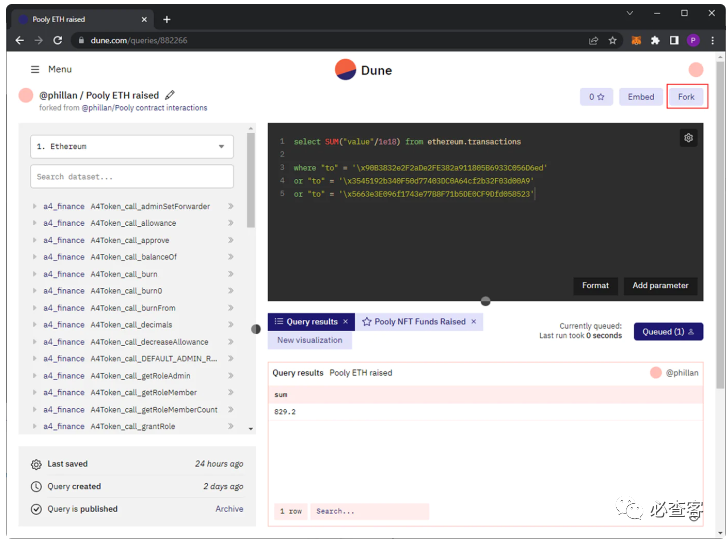Click Add parameter button
This screenshot has height=541, width=727.
[660, 286]
